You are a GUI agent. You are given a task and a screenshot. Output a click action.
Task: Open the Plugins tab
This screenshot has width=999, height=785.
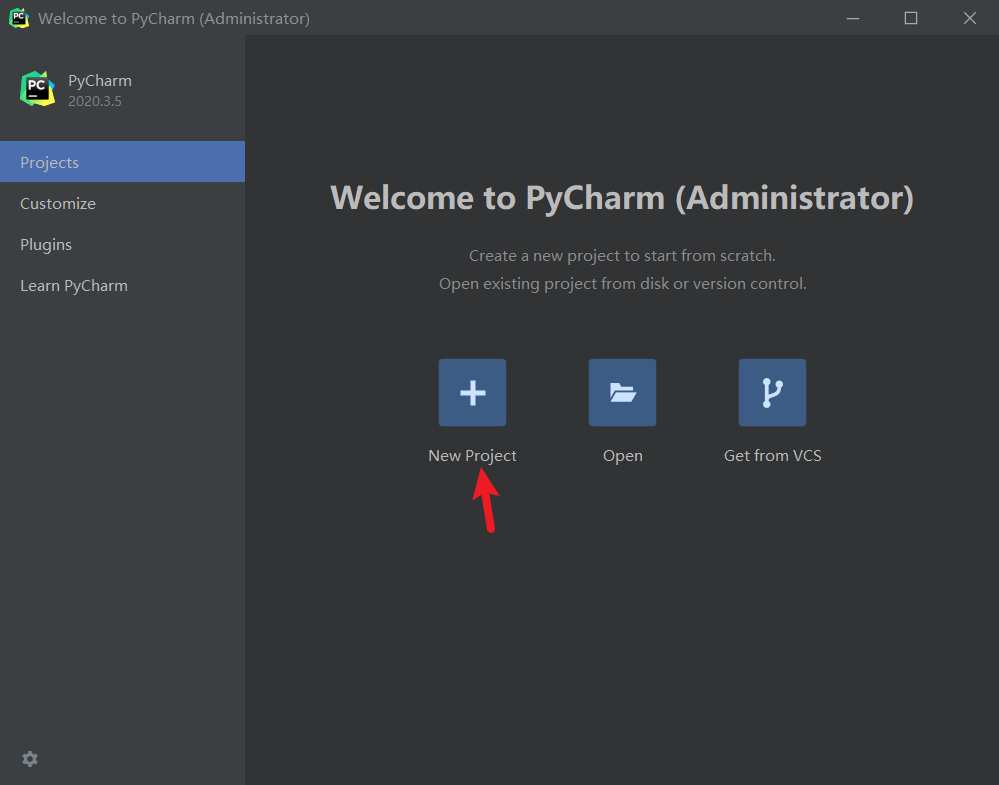coord(122,245)
